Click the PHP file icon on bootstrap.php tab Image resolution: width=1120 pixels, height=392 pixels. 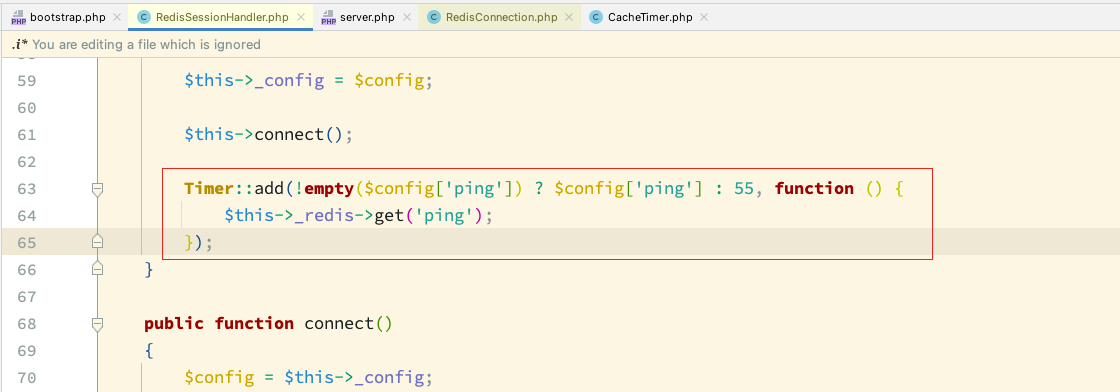point(18,17)
